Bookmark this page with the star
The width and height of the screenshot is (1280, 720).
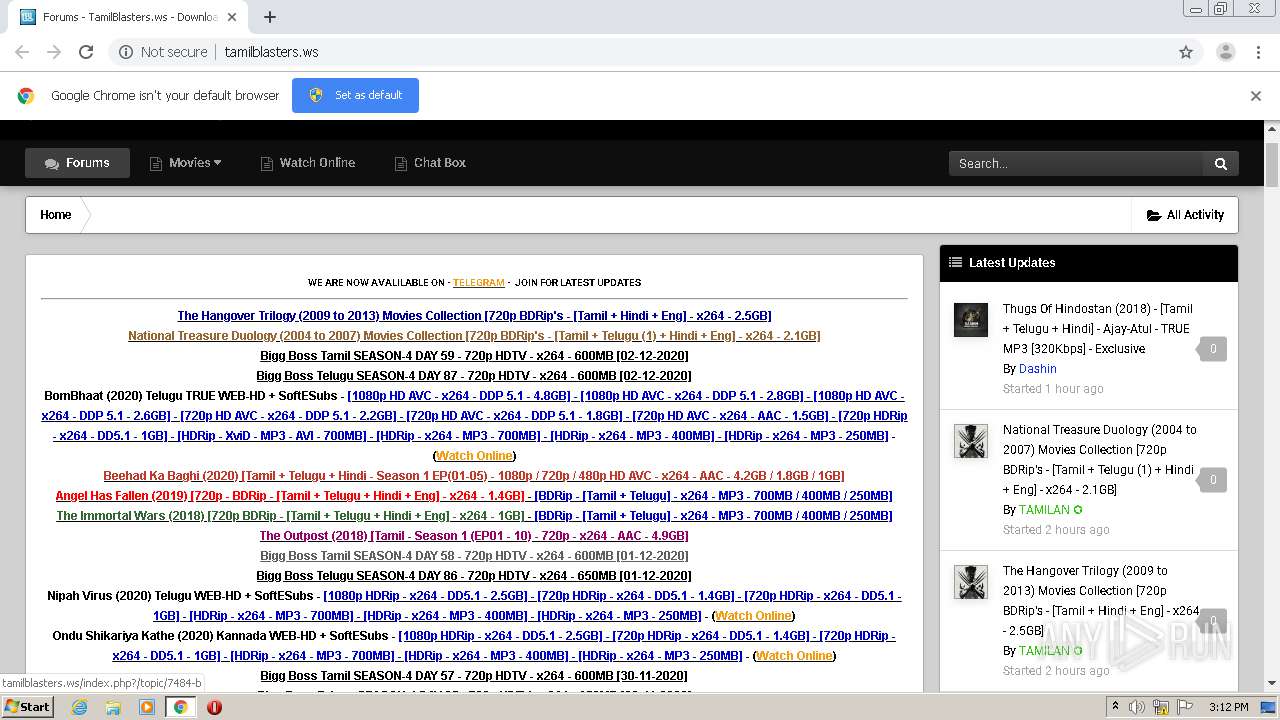1186,52
